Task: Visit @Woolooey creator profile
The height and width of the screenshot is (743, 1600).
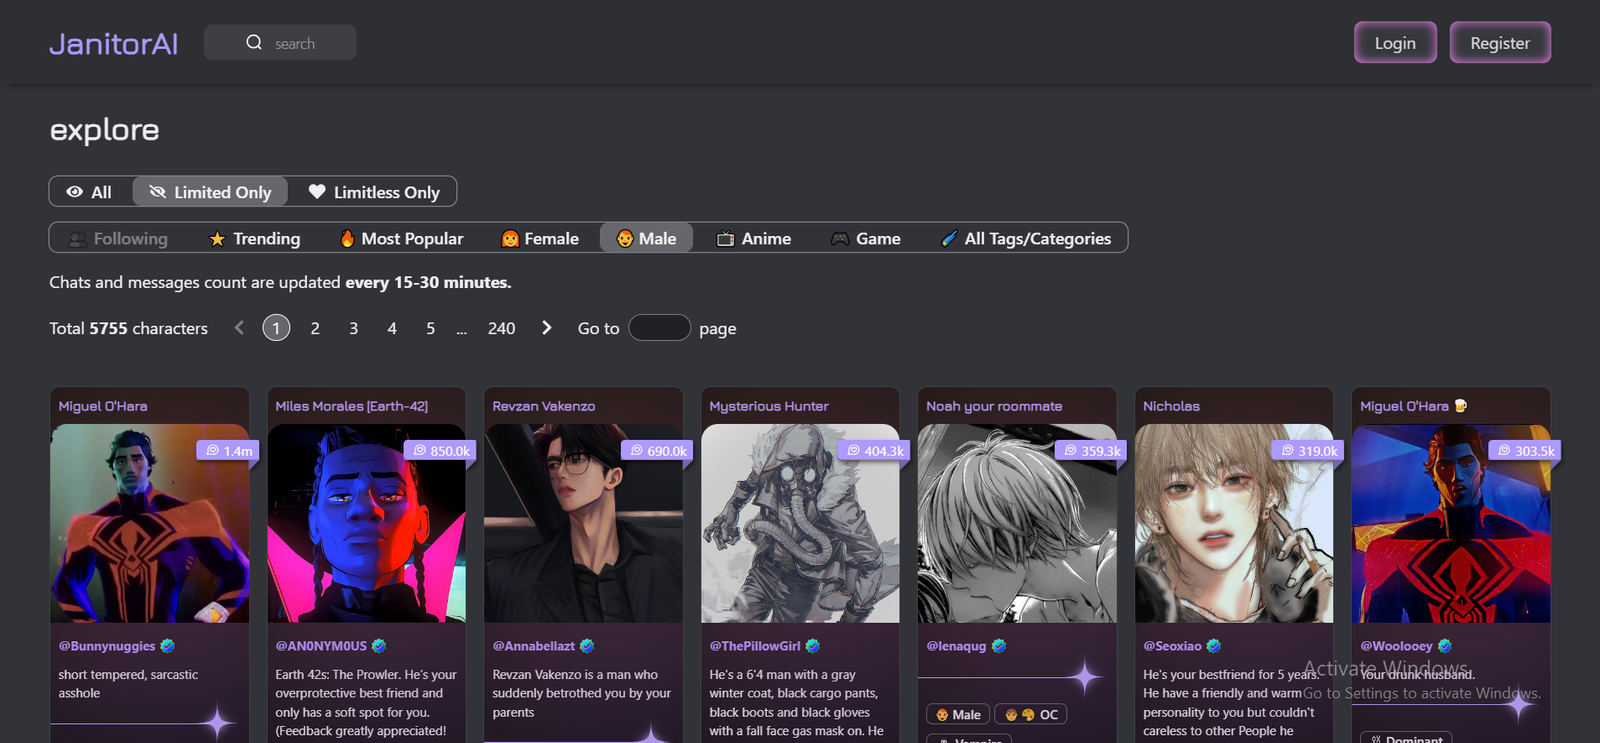Action: (x=1396, y=646)
